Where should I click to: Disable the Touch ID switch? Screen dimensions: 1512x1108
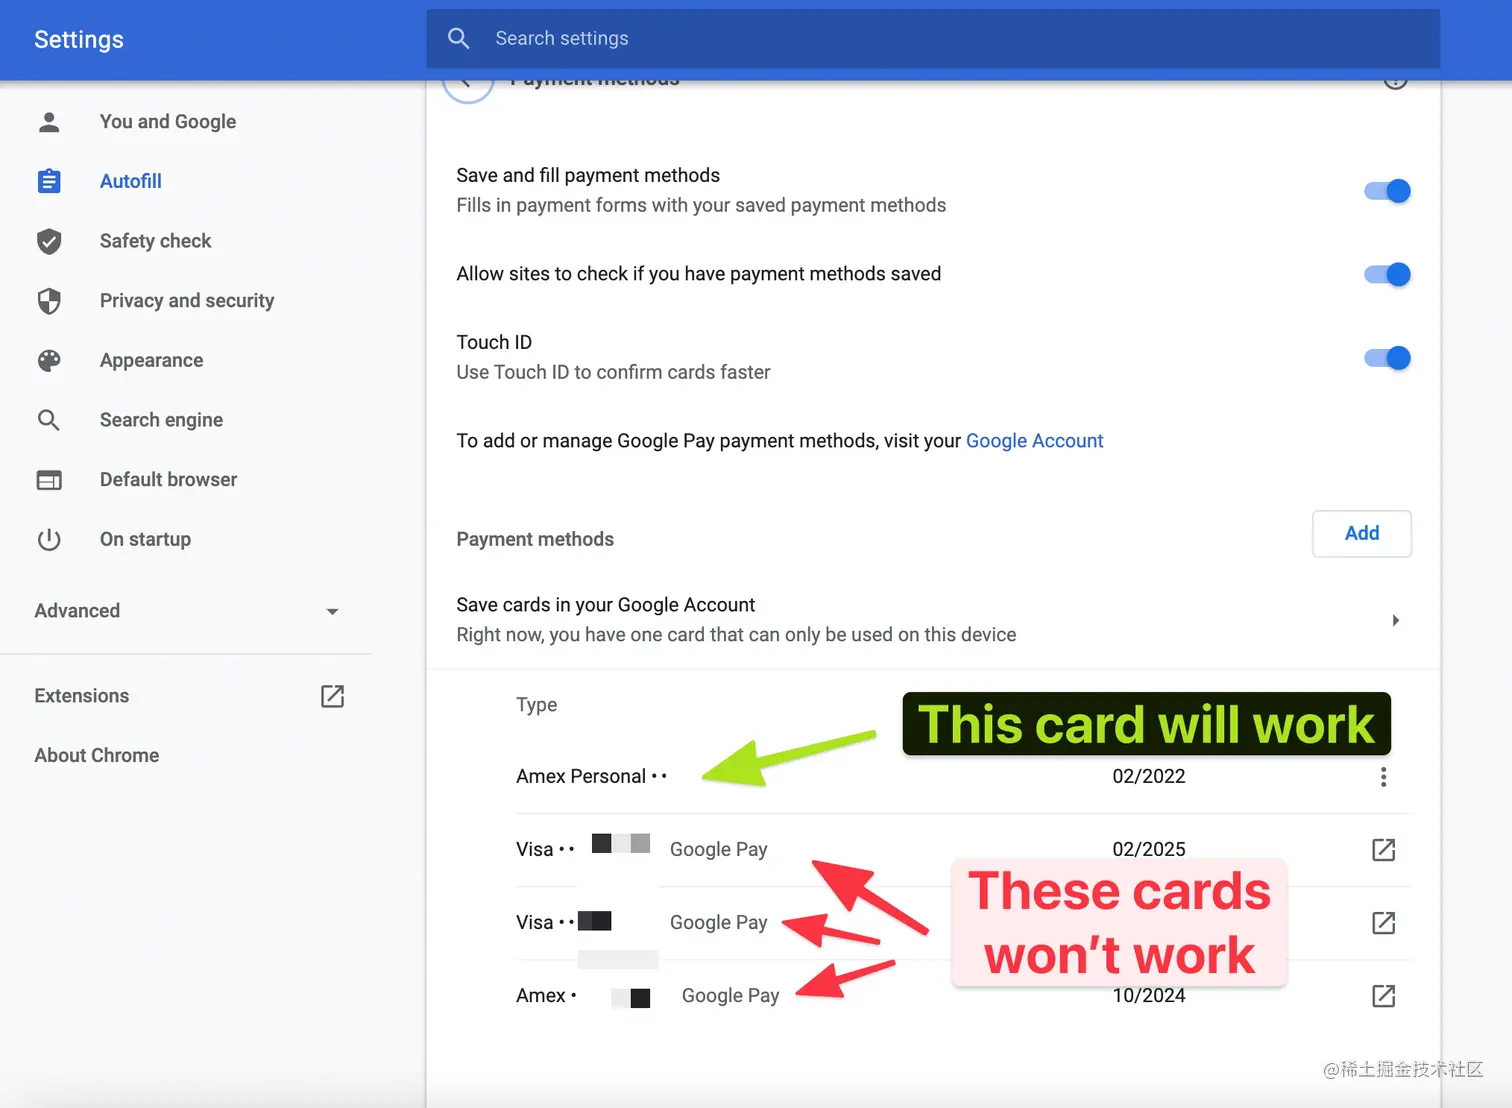[1387, 358]
